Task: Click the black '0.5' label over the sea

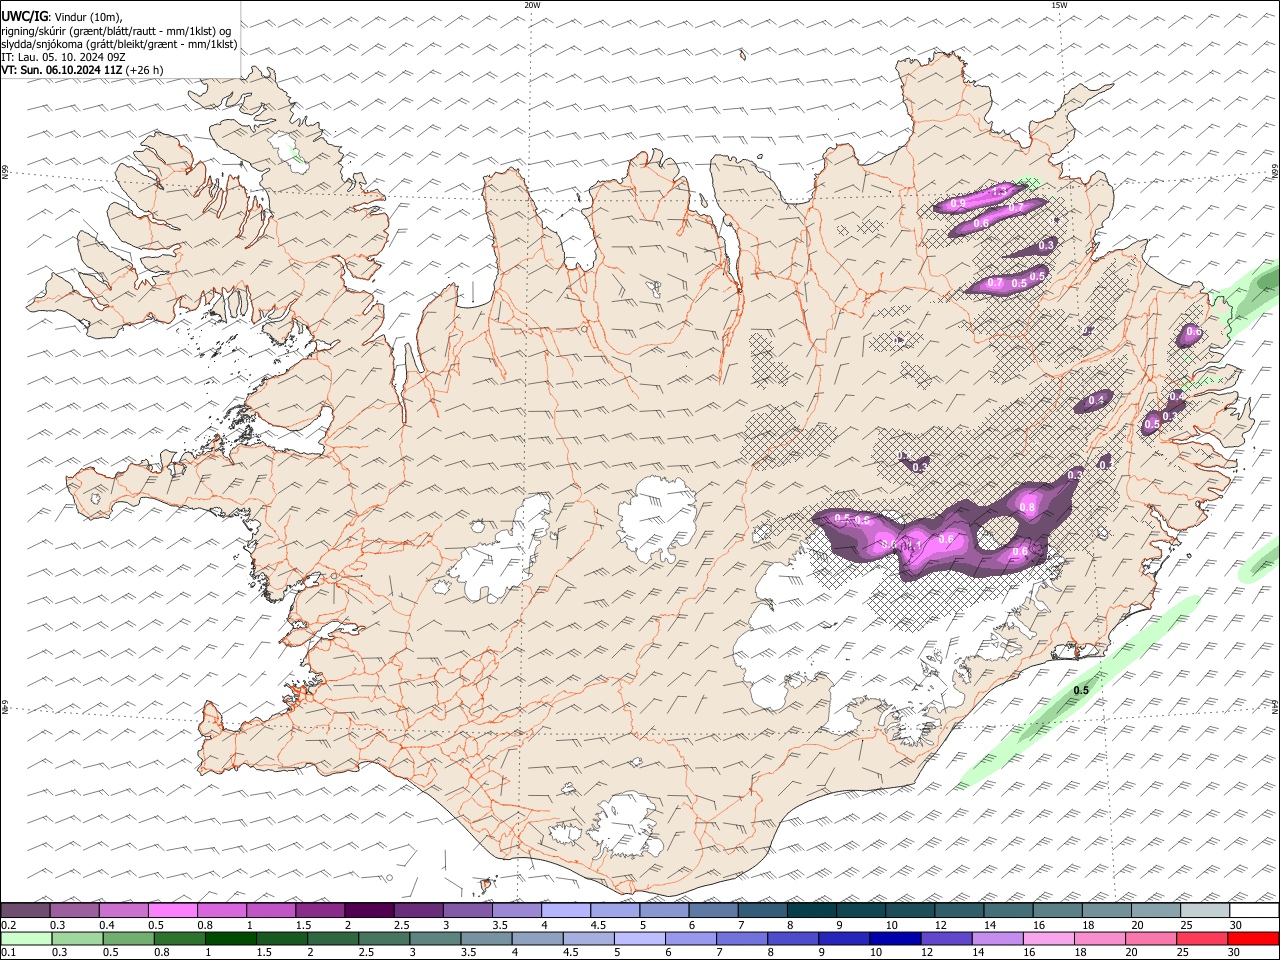Action: [x=1081, y=691]
